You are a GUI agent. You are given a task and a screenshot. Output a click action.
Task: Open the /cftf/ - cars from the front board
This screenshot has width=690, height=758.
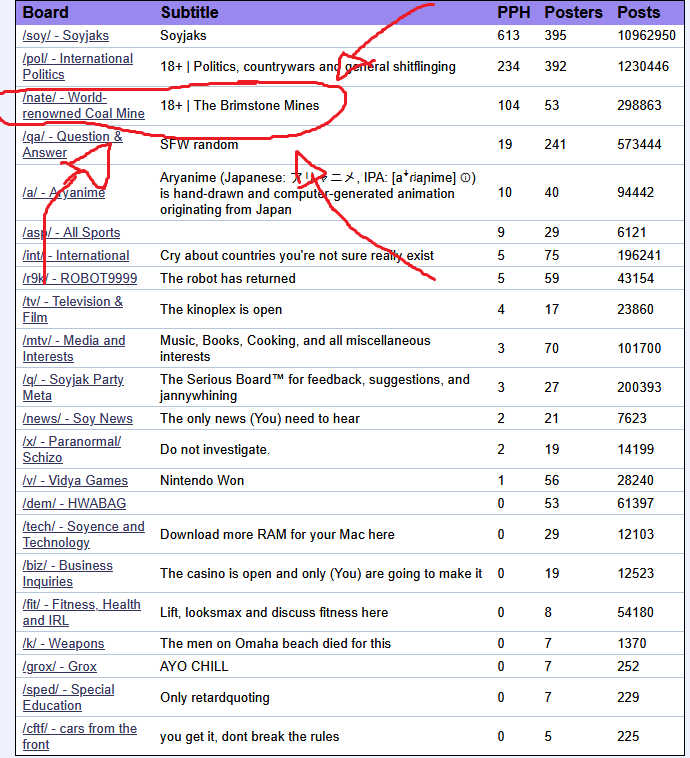[80, 737]
